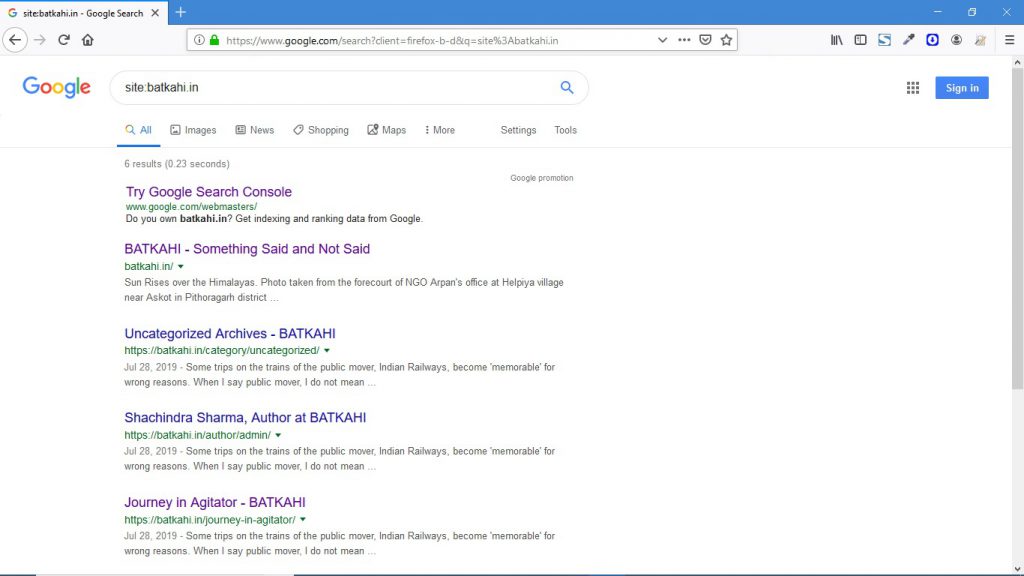Select the All results tab
This screenshot has height=576, width=1024.
(x=138, y=130)
